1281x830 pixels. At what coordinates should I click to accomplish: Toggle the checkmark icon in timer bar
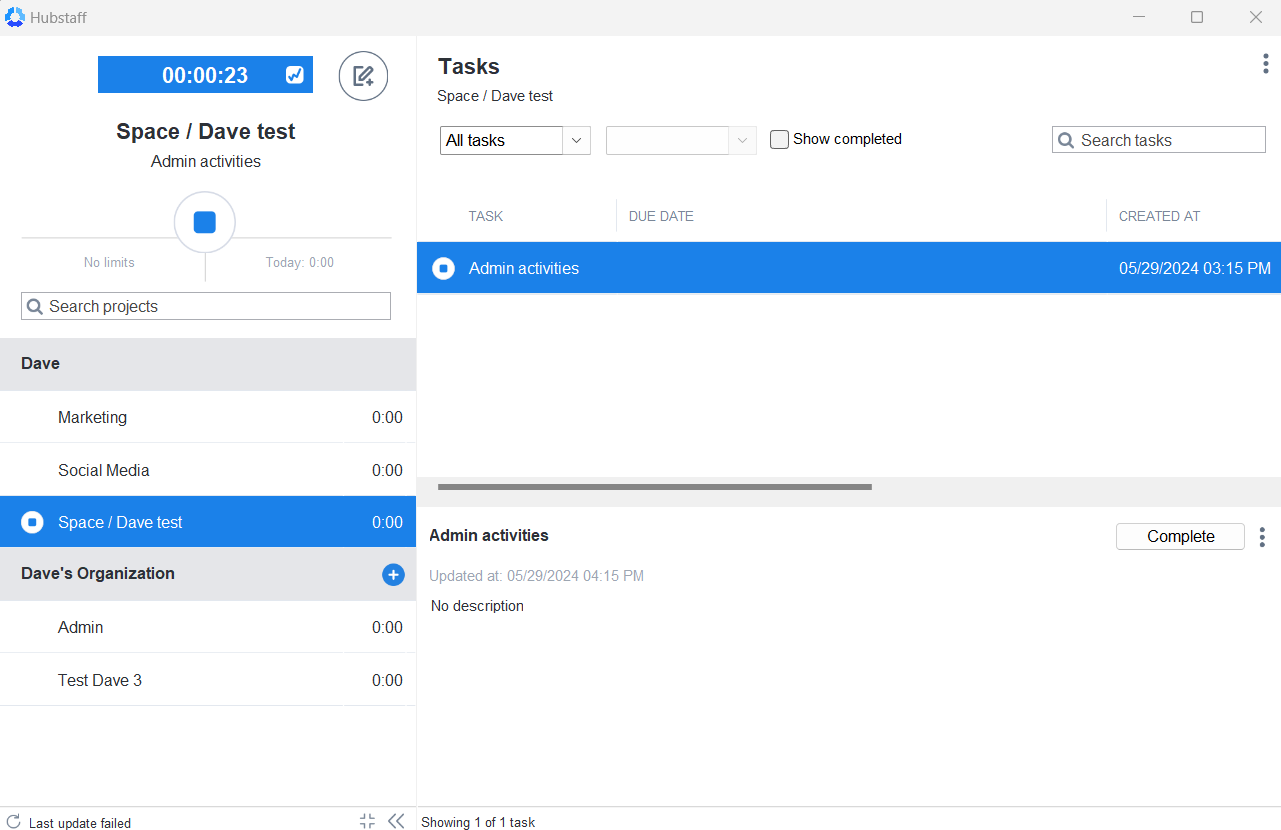click(295, 75)
